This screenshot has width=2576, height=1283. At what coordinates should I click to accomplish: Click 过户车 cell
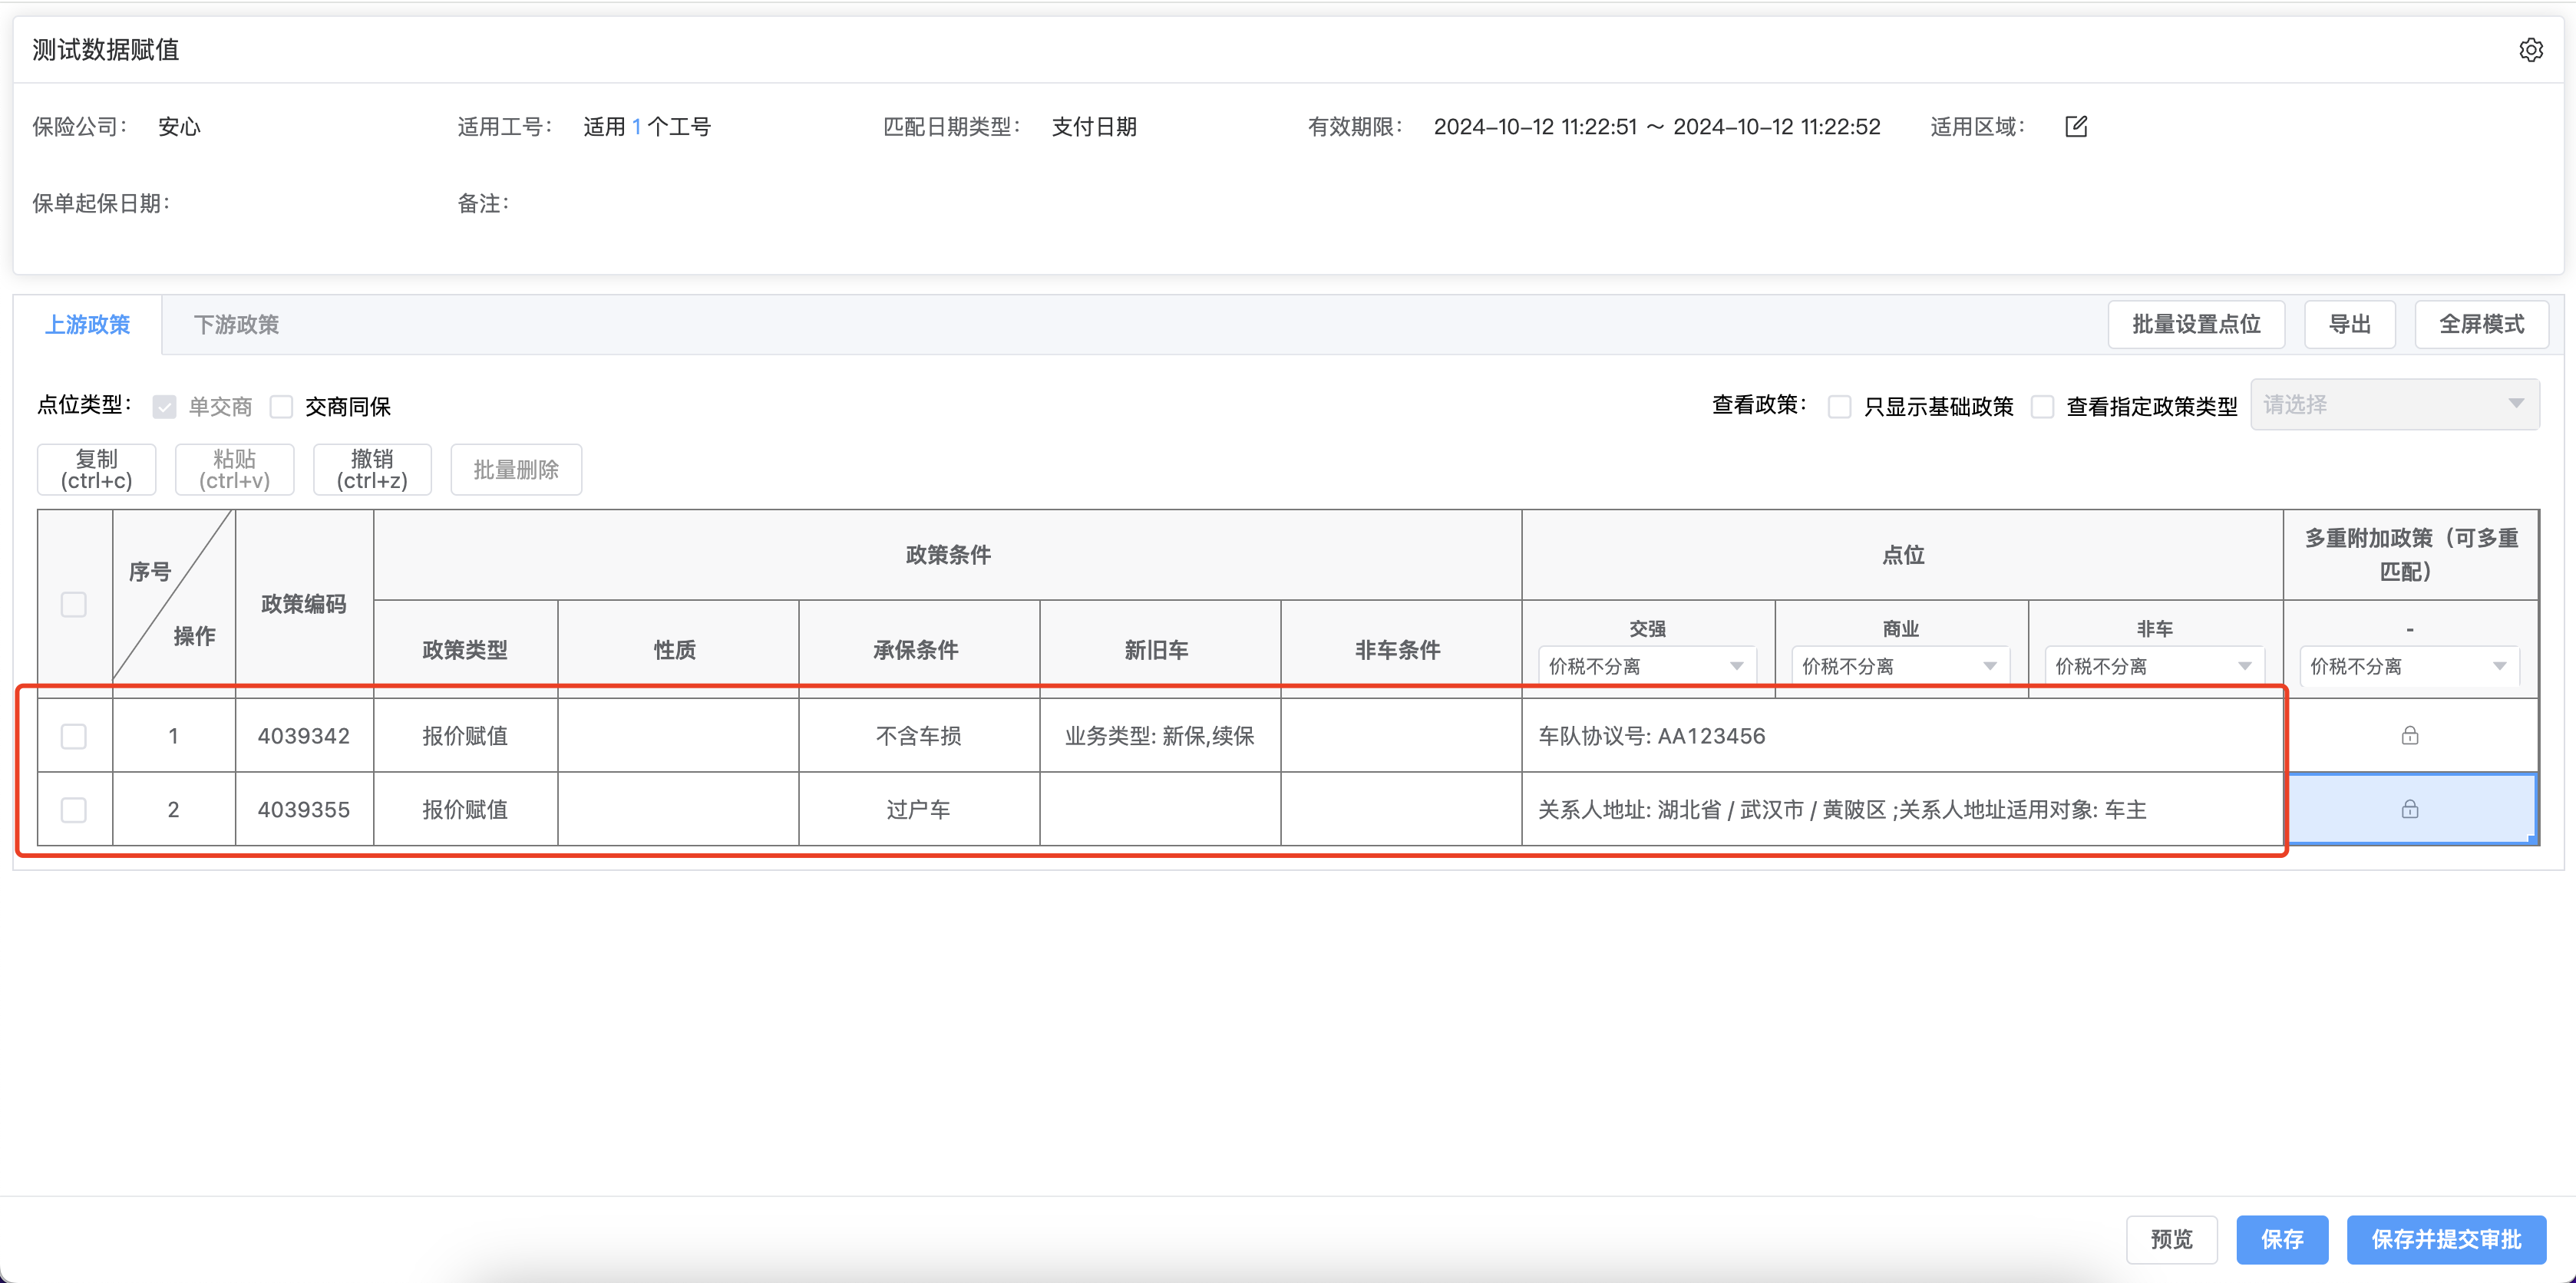[x=919, y=809]
